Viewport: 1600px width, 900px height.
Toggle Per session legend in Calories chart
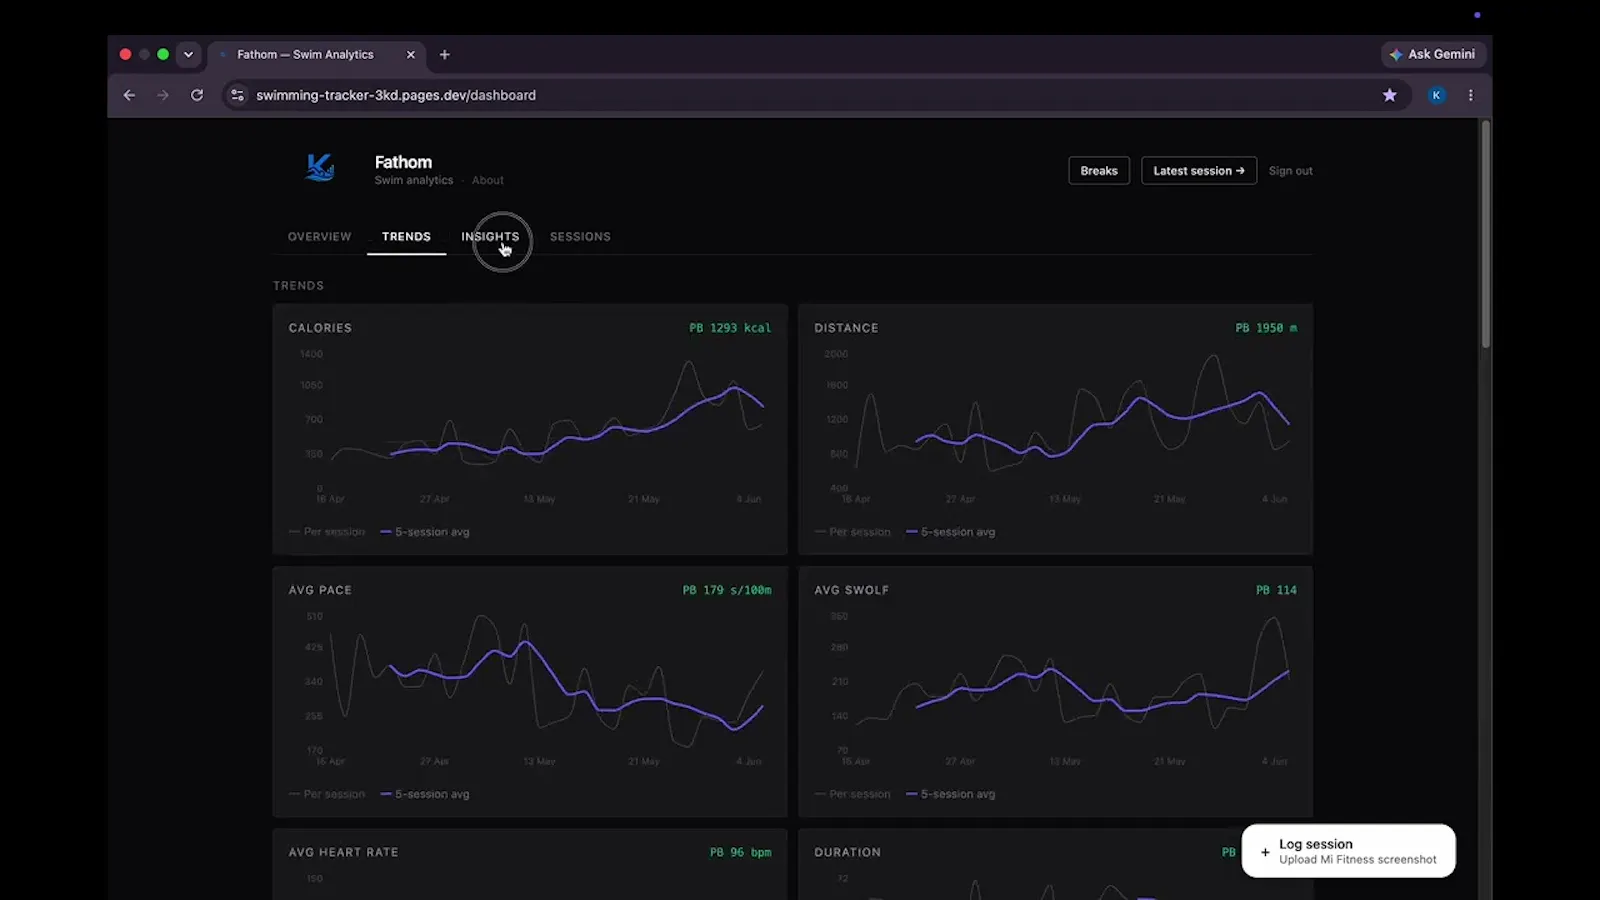pos(327,532)
